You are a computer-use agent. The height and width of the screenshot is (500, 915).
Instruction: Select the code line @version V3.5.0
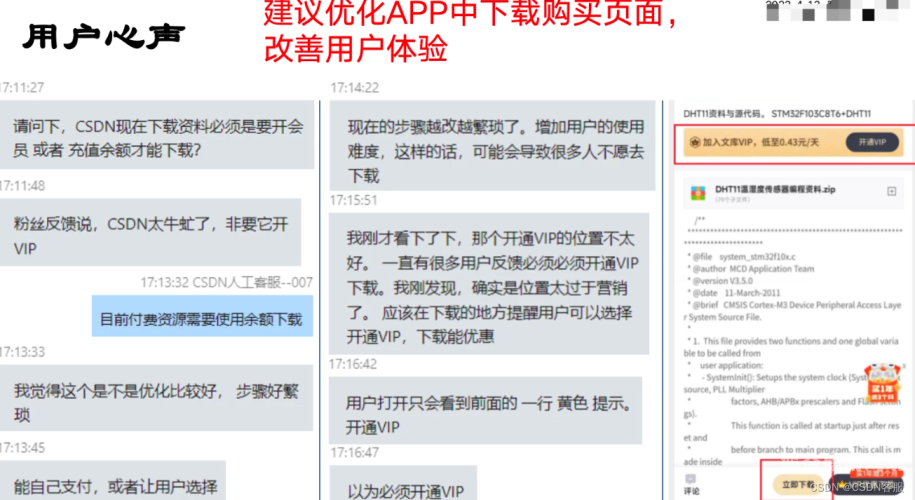(x=722, y=281)
